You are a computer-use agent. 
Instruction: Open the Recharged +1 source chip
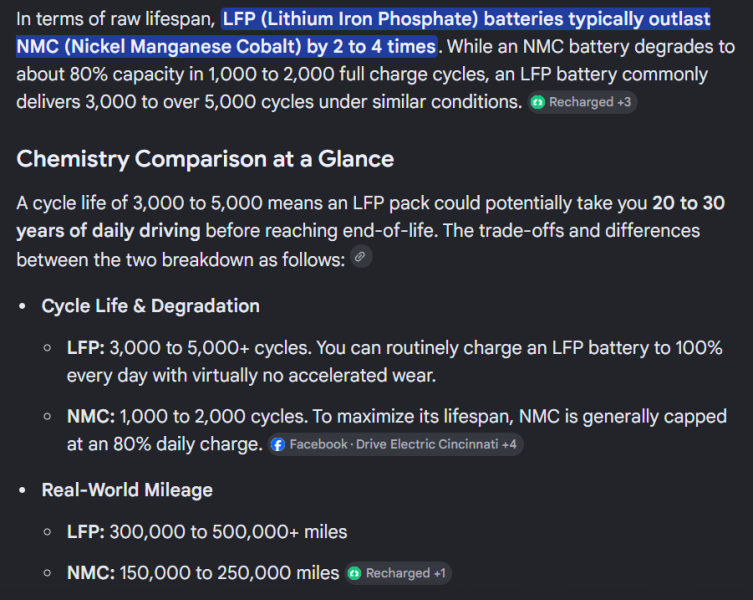coord(398,573)
